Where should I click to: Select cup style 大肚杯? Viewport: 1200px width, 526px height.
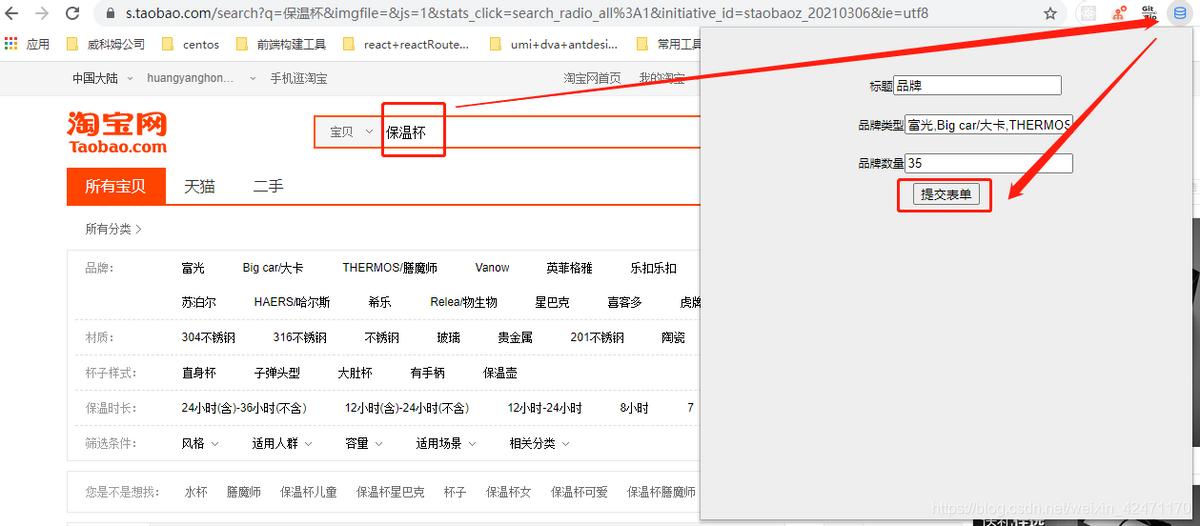click(354, 373)
